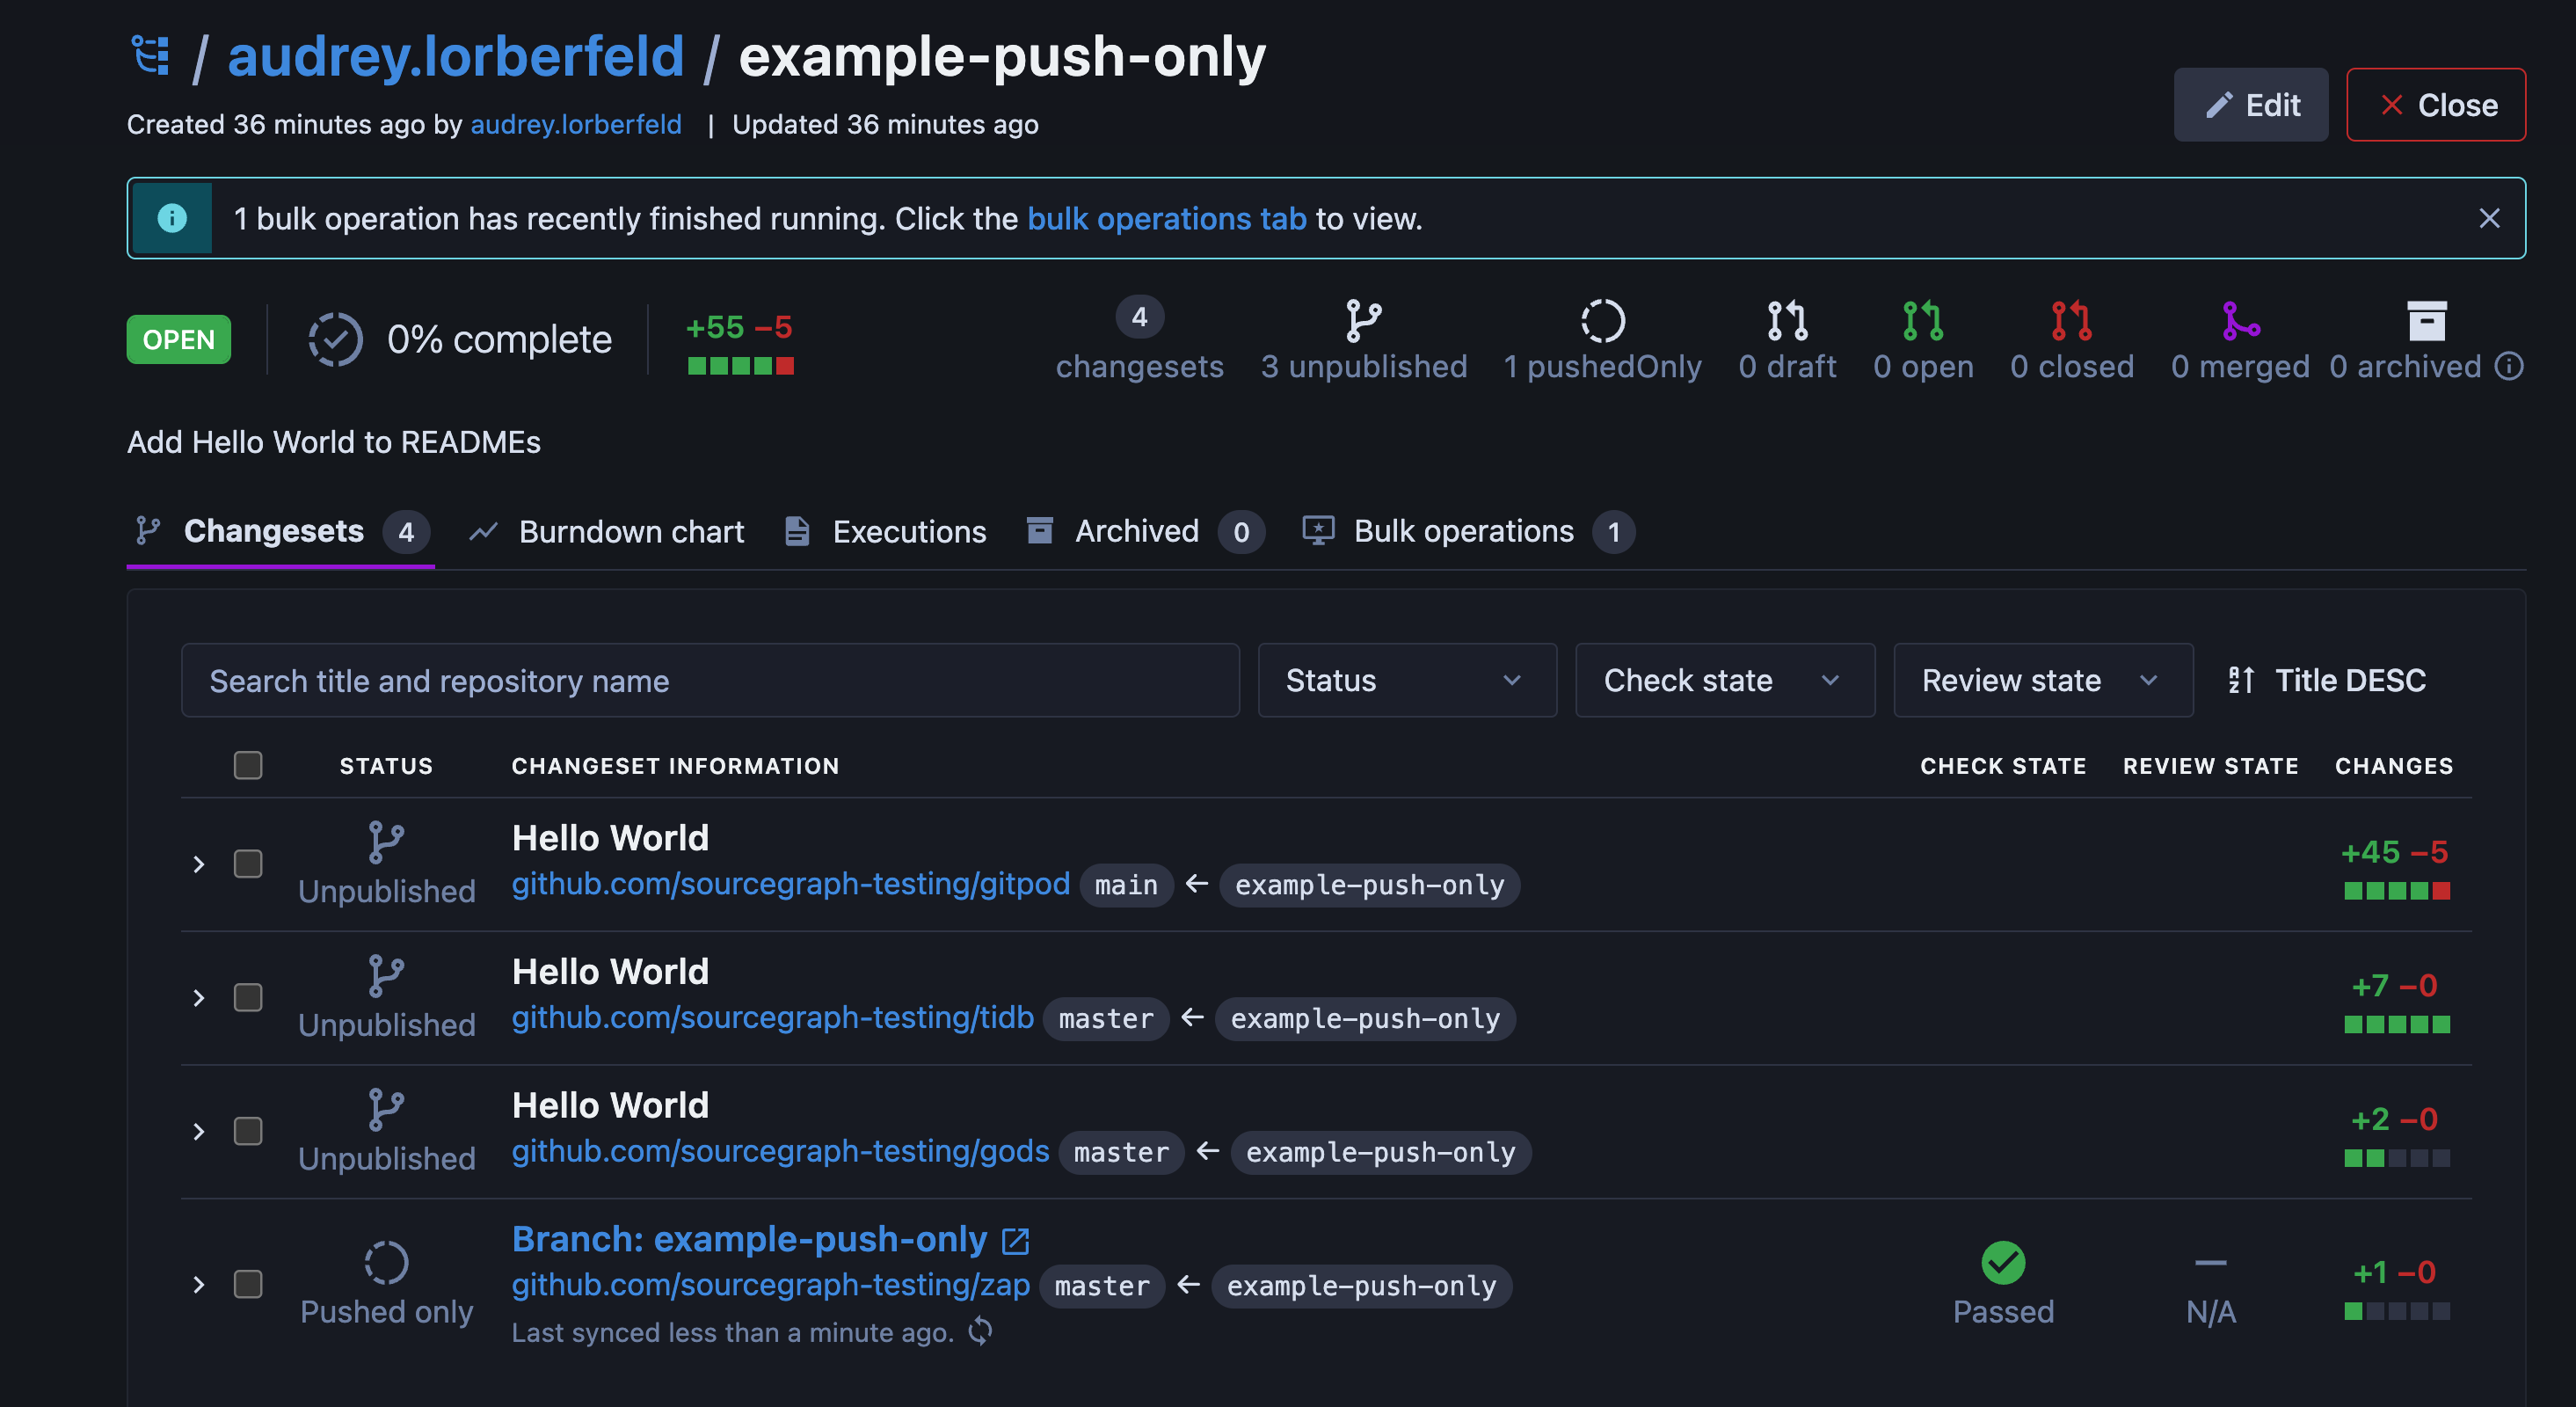The width and height of the screenshot is (2576, 1407).
Task: Click the sync refresh icon after Last synced
Action: tap(980, 1331)
